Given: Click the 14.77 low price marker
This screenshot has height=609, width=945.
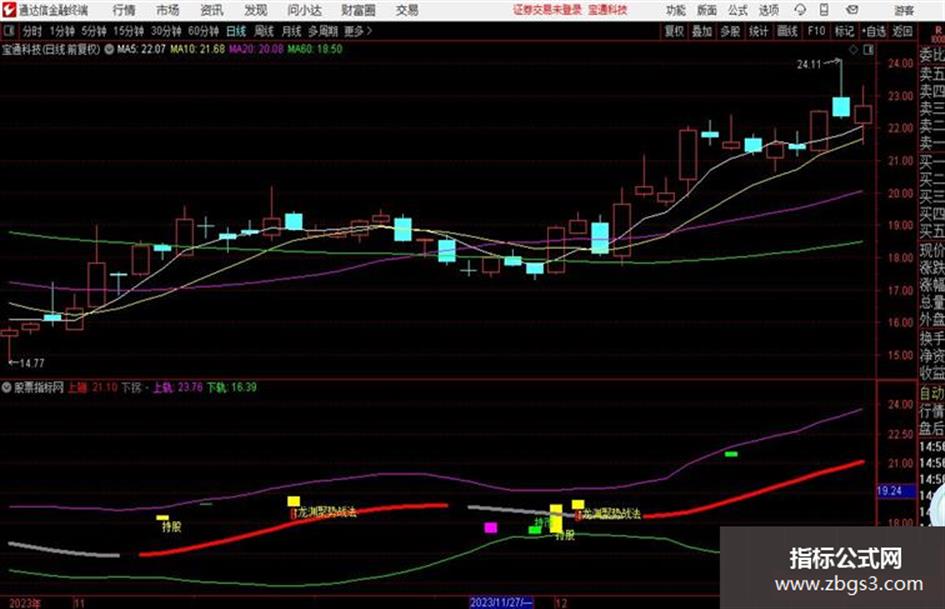Looking at the screenshot, I should point(31,363).
